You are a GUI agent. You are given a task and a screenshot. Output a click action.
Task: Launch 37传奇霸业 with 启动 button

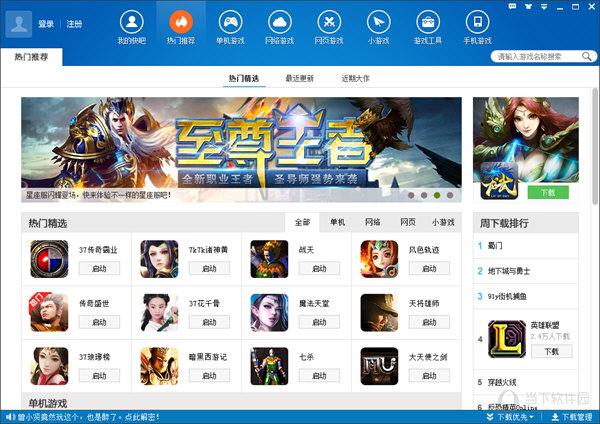coord(99,268)
